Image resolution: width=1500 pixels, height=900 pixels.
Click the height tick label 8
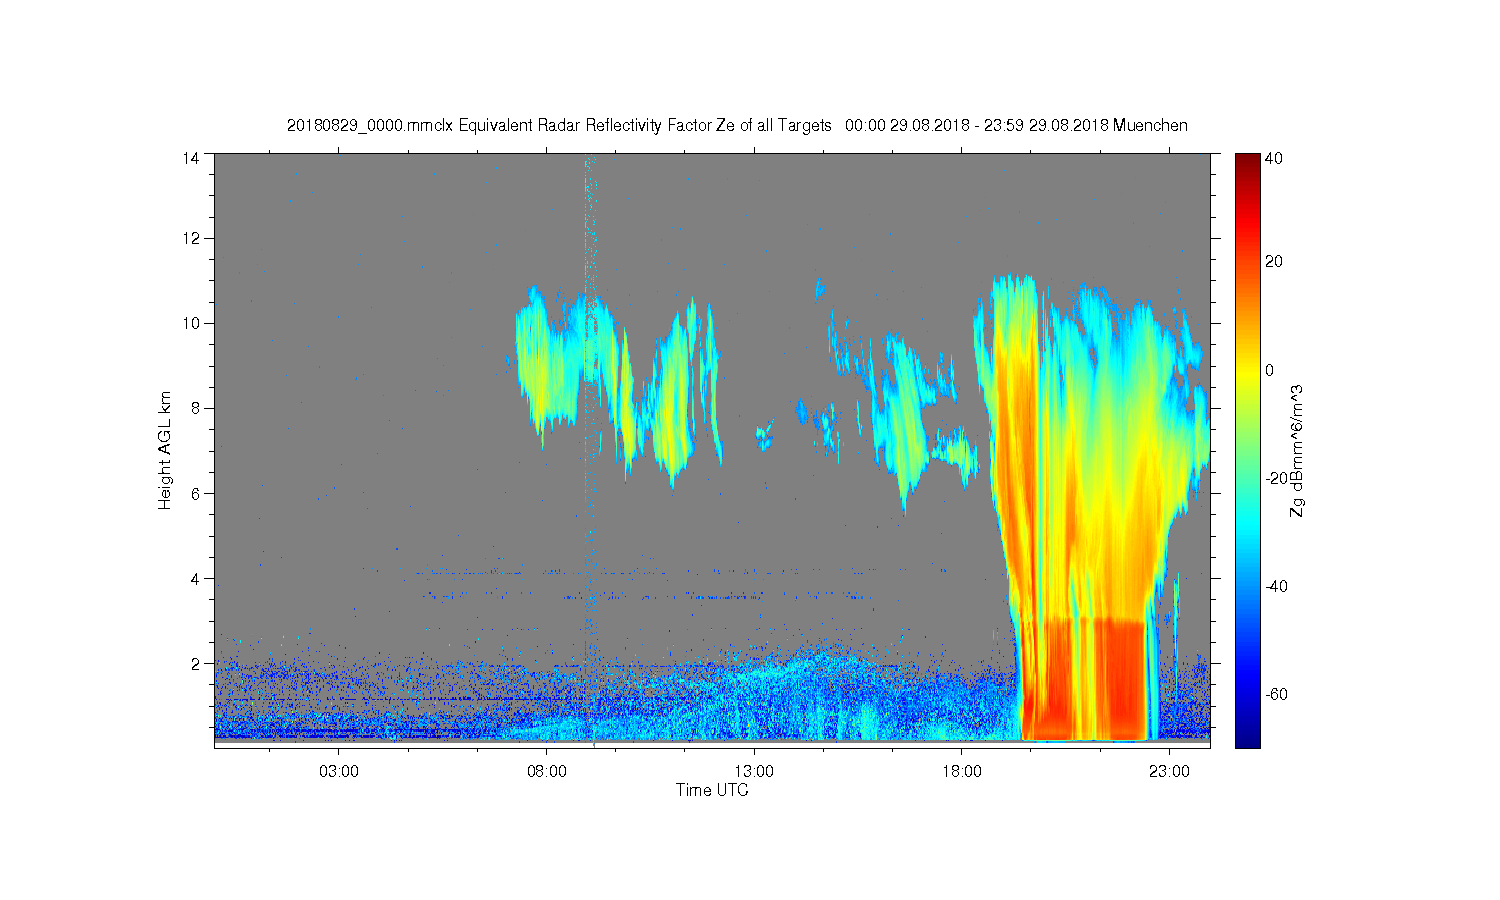pyautogui.click(x=195, y=408)
